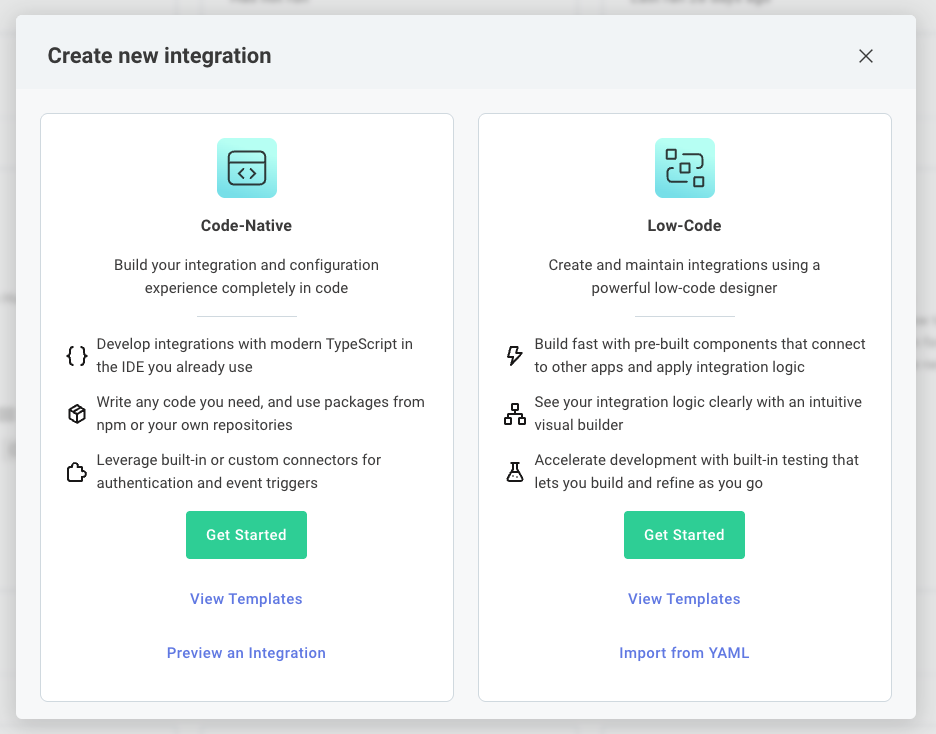The width and height of the screenshot is (936, 734).
Task: Select the curly braces TypeScript icon
Action: [77, 354]
